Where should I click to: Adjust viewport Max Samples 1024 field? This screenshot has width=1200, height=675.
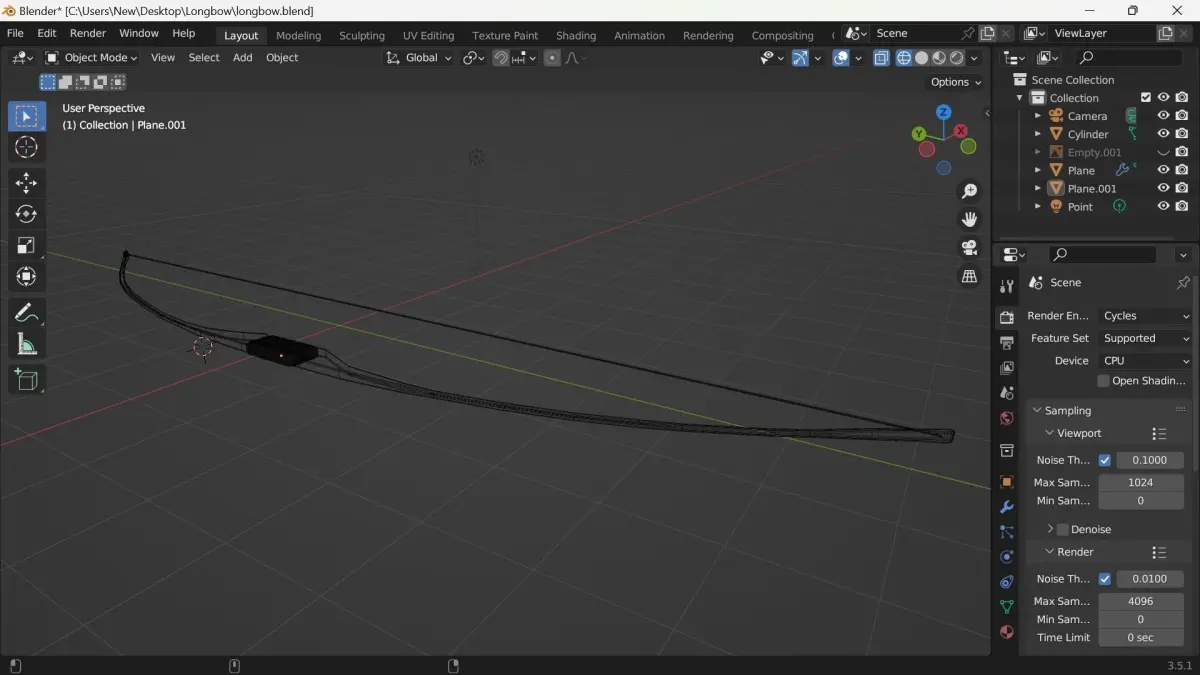(1141, 483)
